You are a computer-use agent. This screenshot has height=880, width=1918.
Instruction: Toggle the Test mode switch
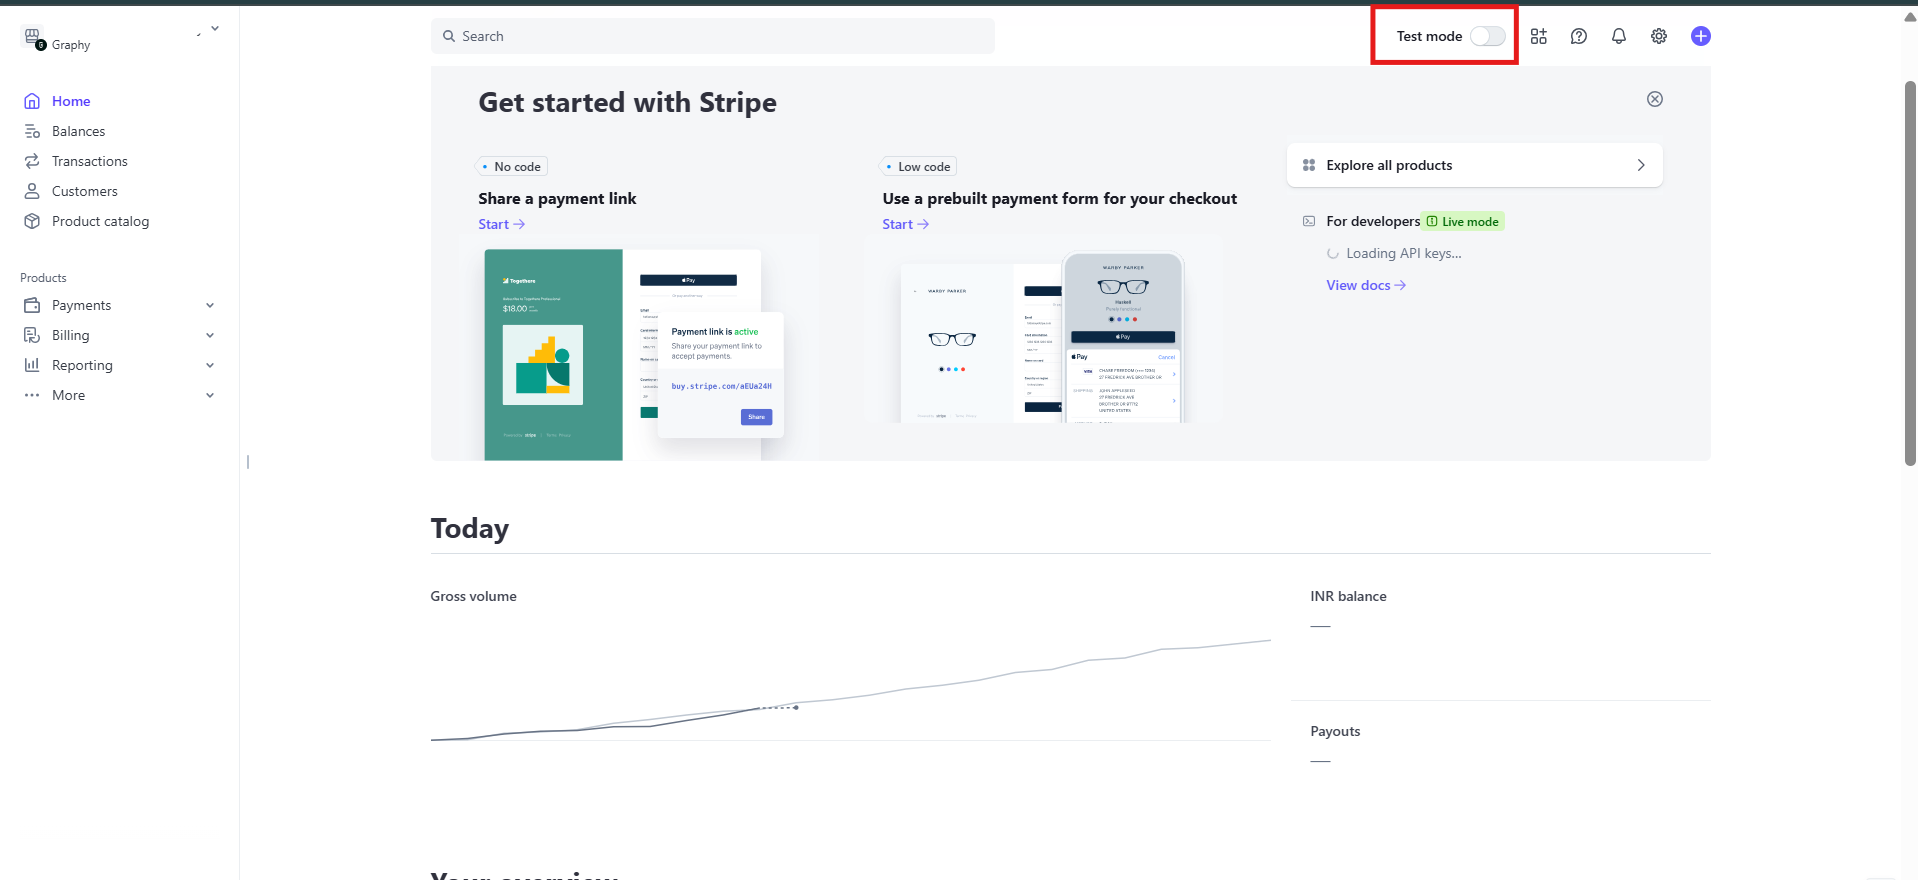pyautogui.click(x=1487, y=36)
